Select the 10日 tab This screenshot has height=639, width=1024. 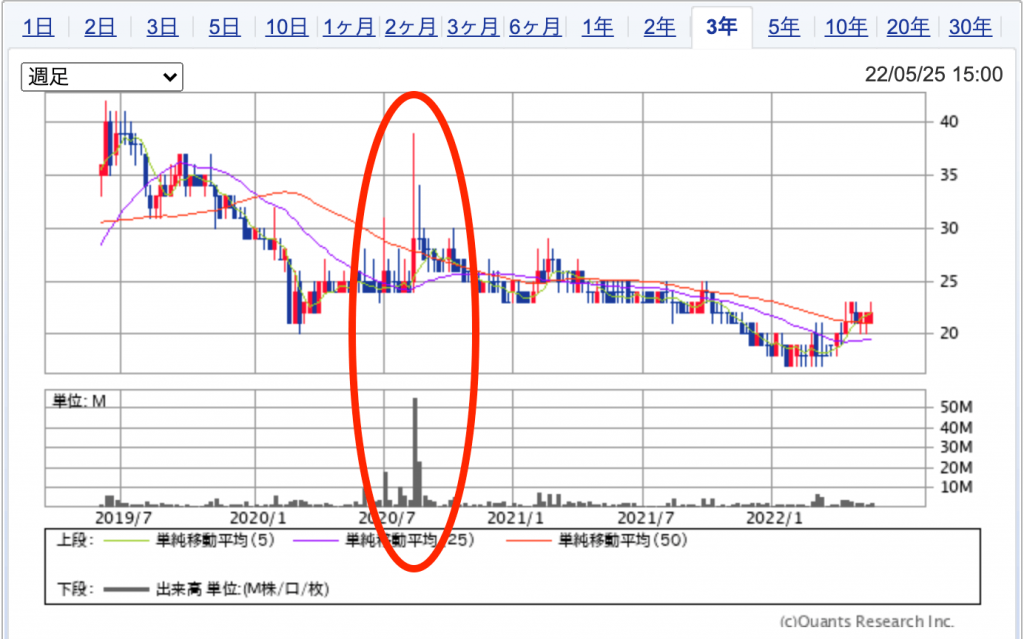click(286, 27)
